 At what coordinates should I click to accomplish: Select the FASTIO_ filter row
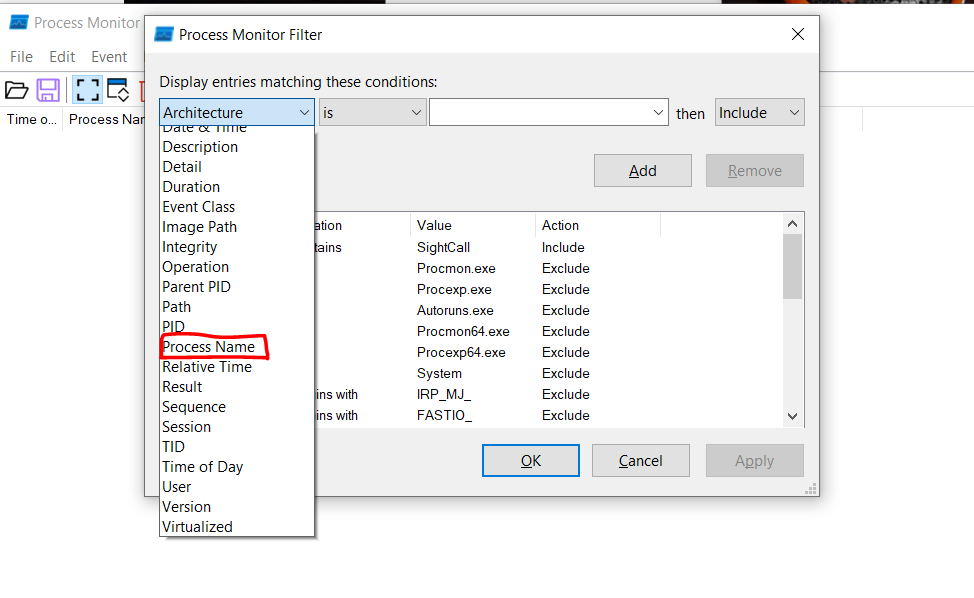(x=549, y=415)
